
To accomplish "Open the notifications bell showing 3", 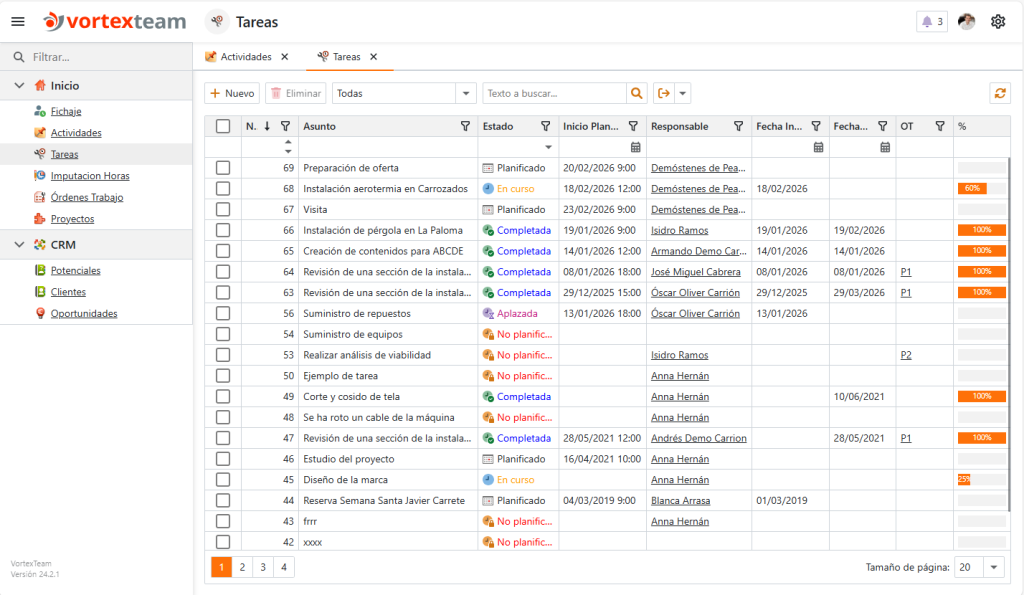I will [932, 22].
